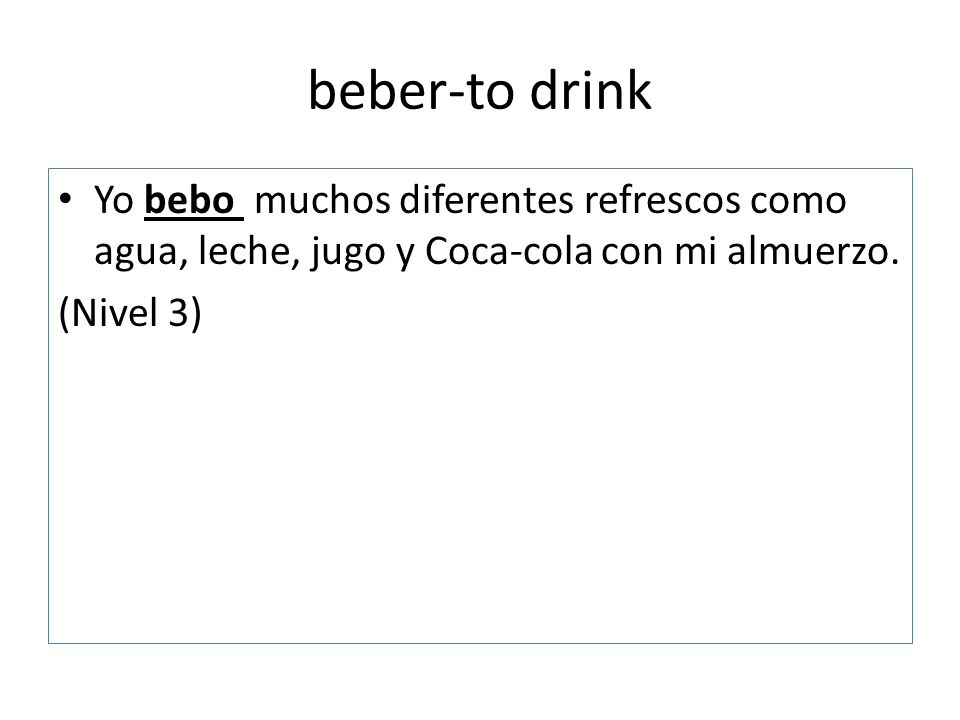Click the word 'drink' in the title
Viewport: 960px width, 720px height.
click(x=590, y=91)
